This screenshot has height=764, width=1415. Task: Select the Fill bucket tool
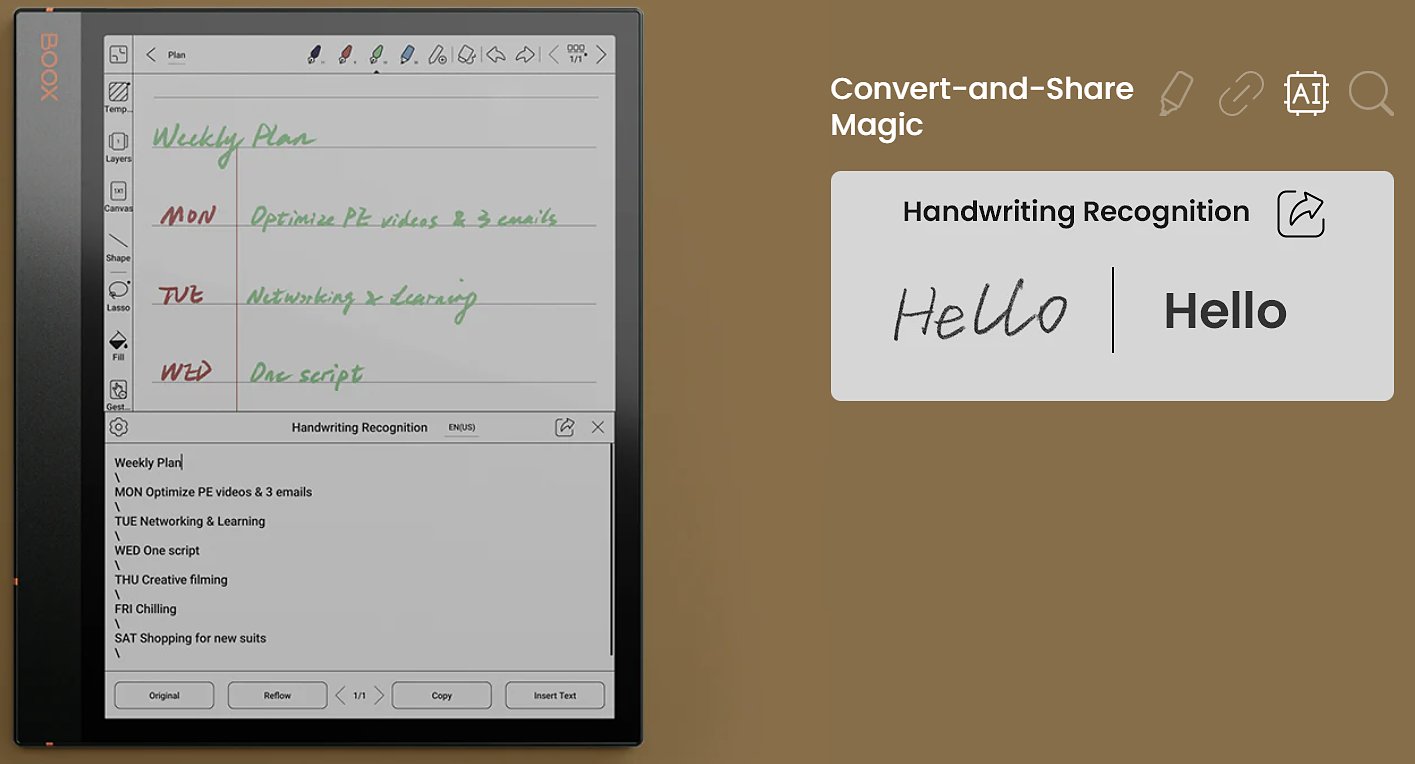pyautogui.click(x=118, y=342)
